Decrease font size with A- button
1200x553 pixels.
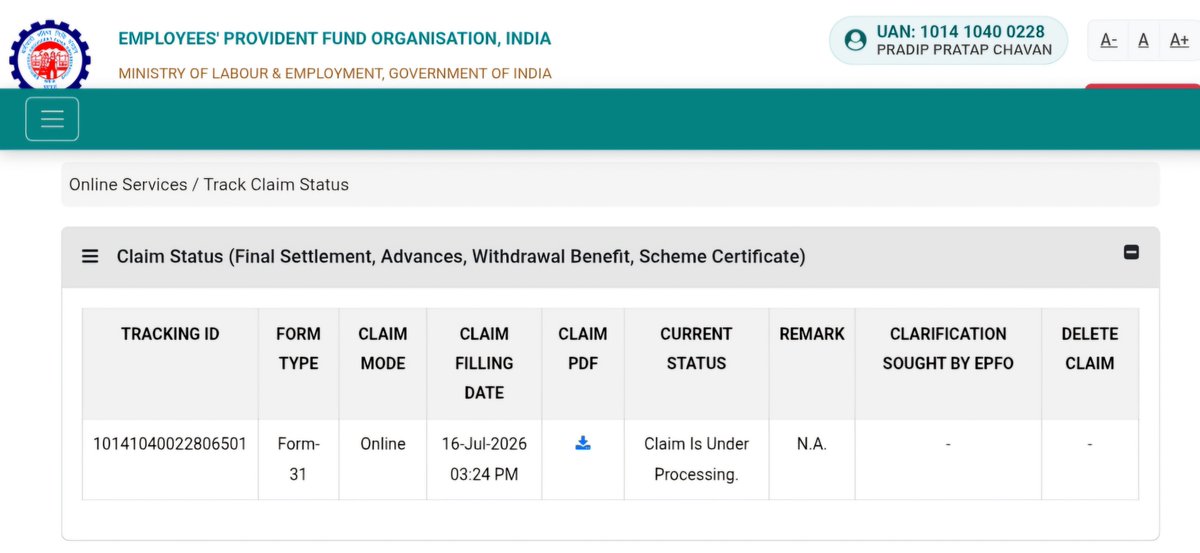coord(1108,40)
